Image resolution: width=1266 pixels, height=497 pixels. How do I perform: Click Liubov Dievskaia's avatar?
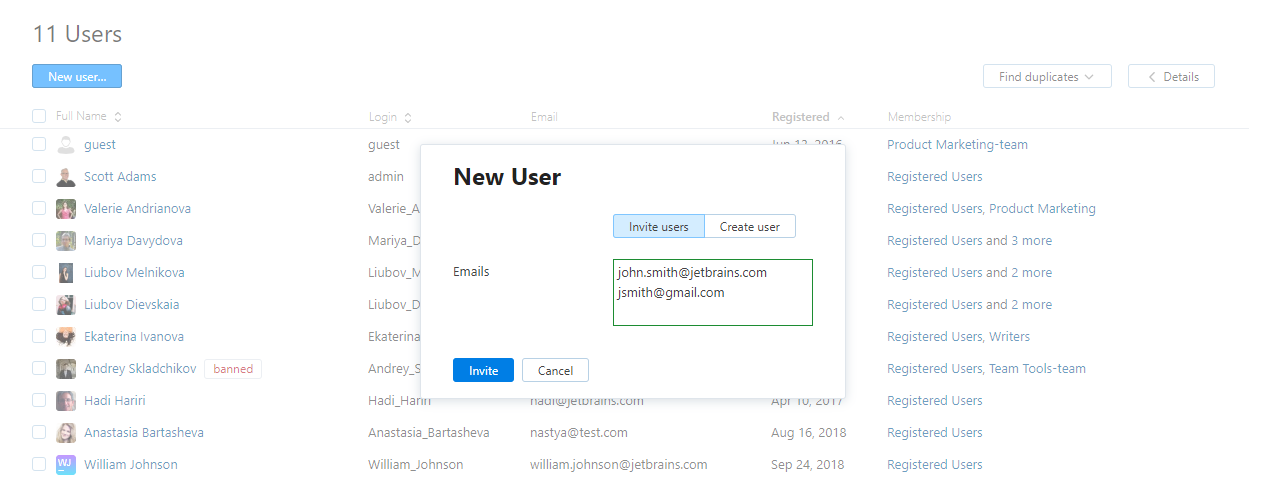coord(66,305)
